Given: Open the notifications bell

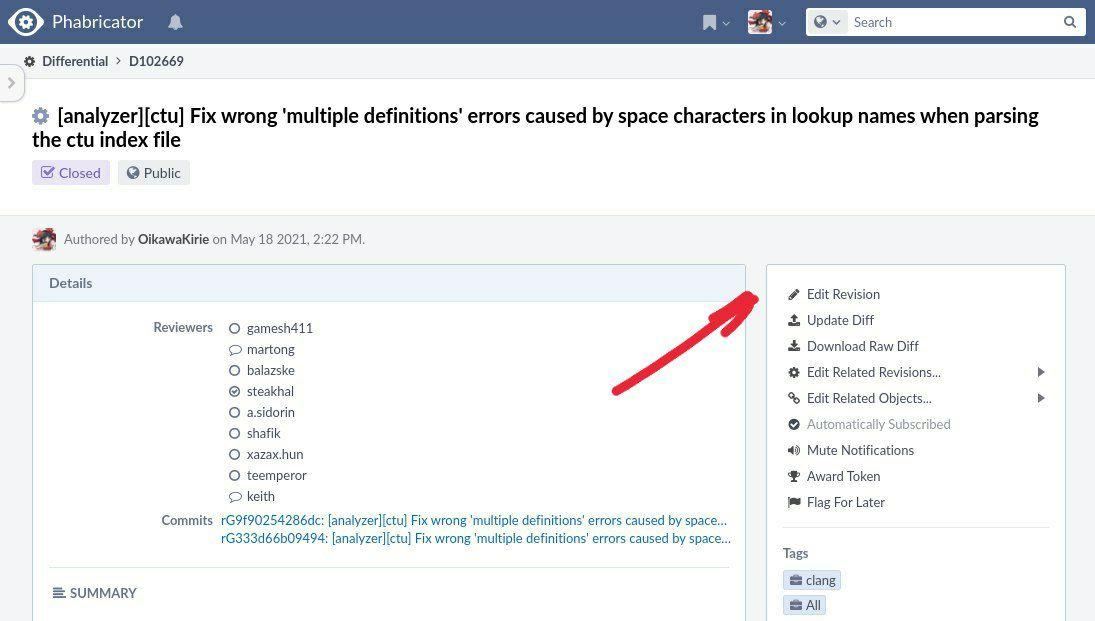Looking at the screenshot, I should point(175,22).
